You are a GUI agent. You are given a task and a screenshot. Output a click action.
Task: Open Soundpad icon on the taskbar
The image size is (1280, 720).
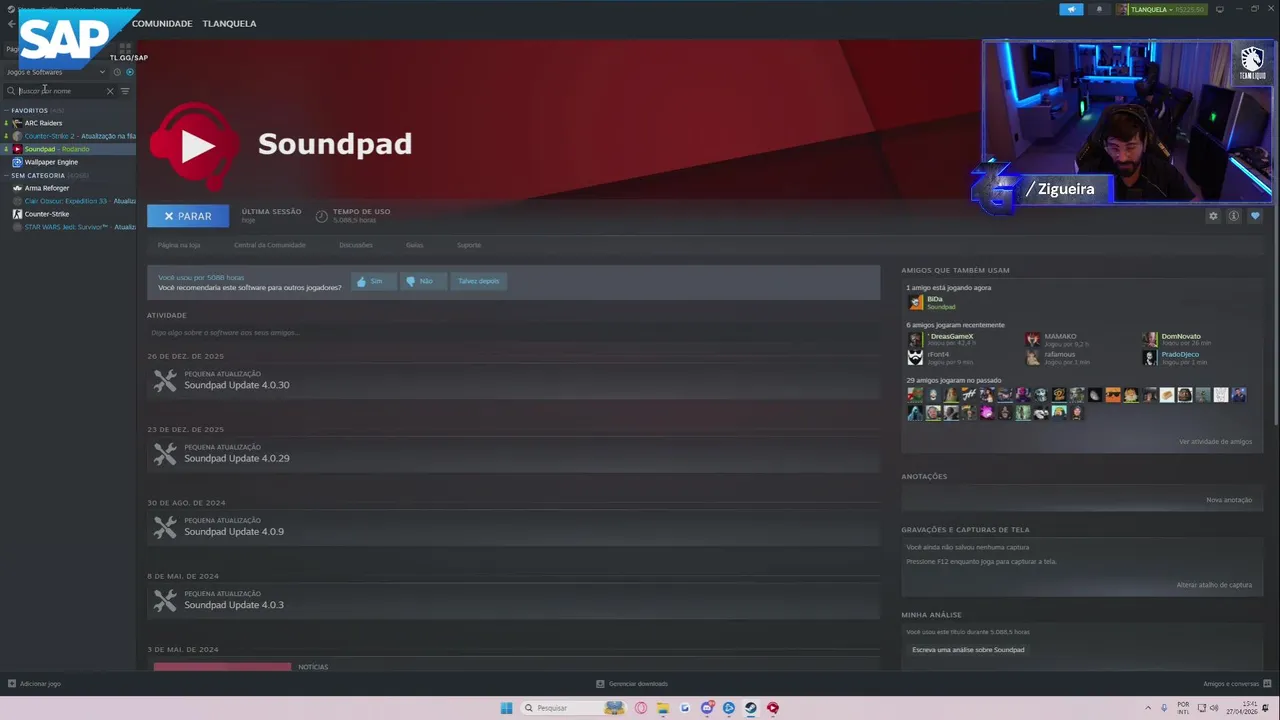(x=772, y=708)
